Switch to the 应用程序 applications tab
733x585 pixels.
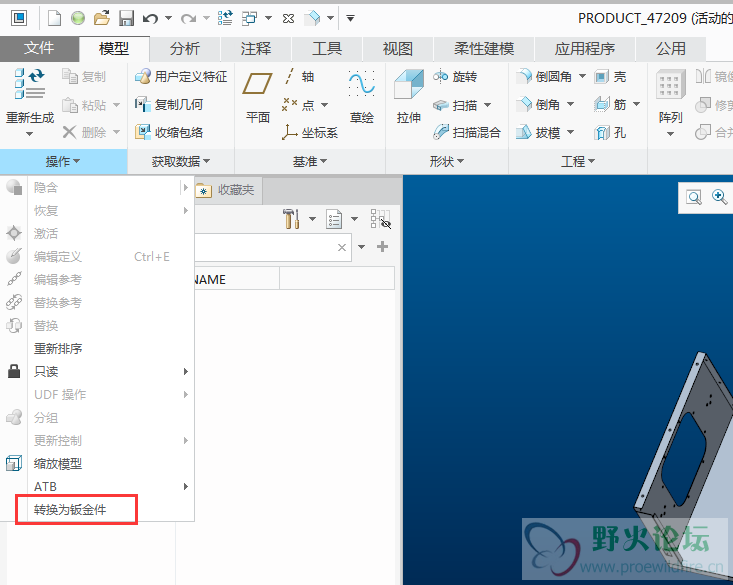(585, 49)
